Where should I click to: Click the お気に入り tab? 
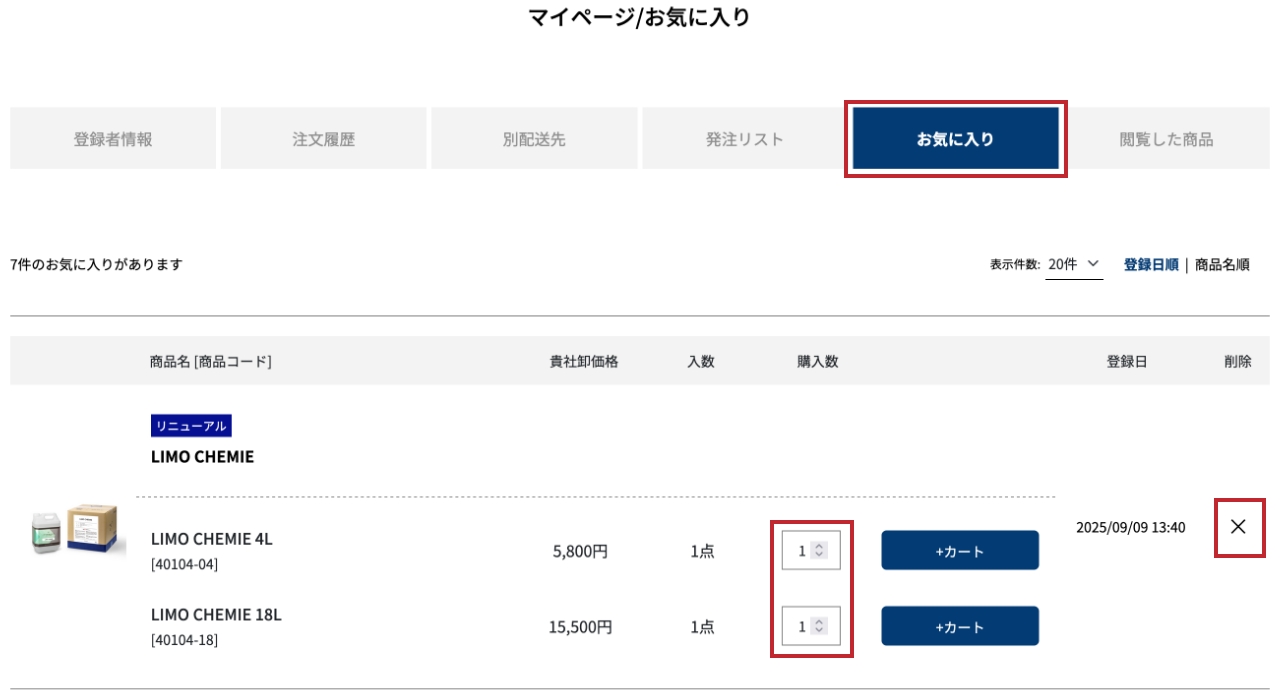point(955,139)
